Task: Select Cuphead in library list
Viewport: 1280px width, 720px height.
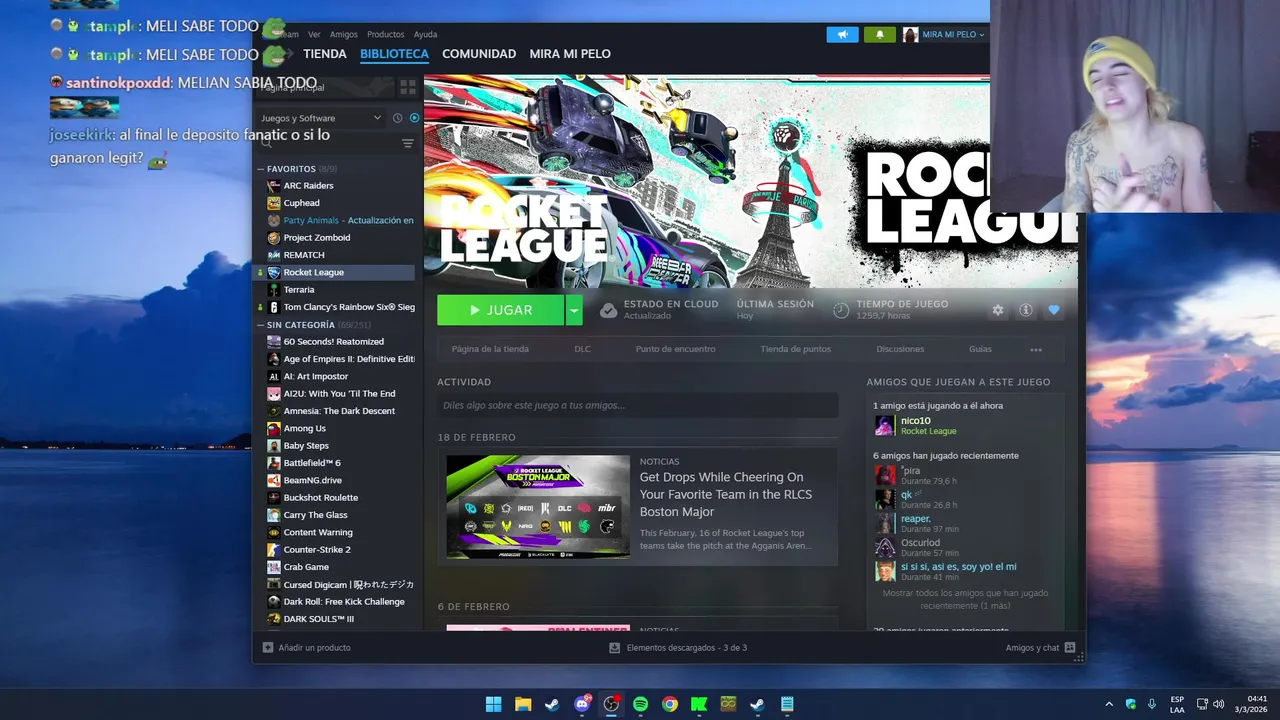Action: coord(301,203)
